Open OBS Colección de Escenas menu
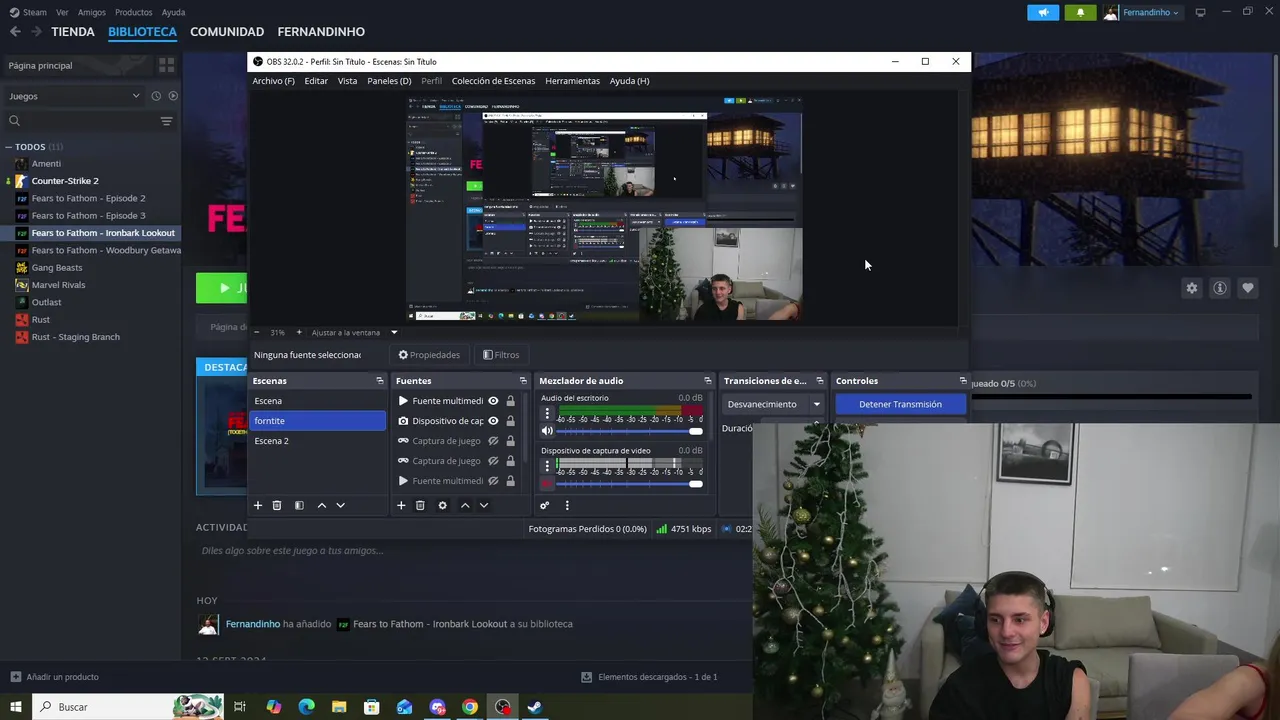Viewport: 1280px width, 720px height. pos(493,81)
